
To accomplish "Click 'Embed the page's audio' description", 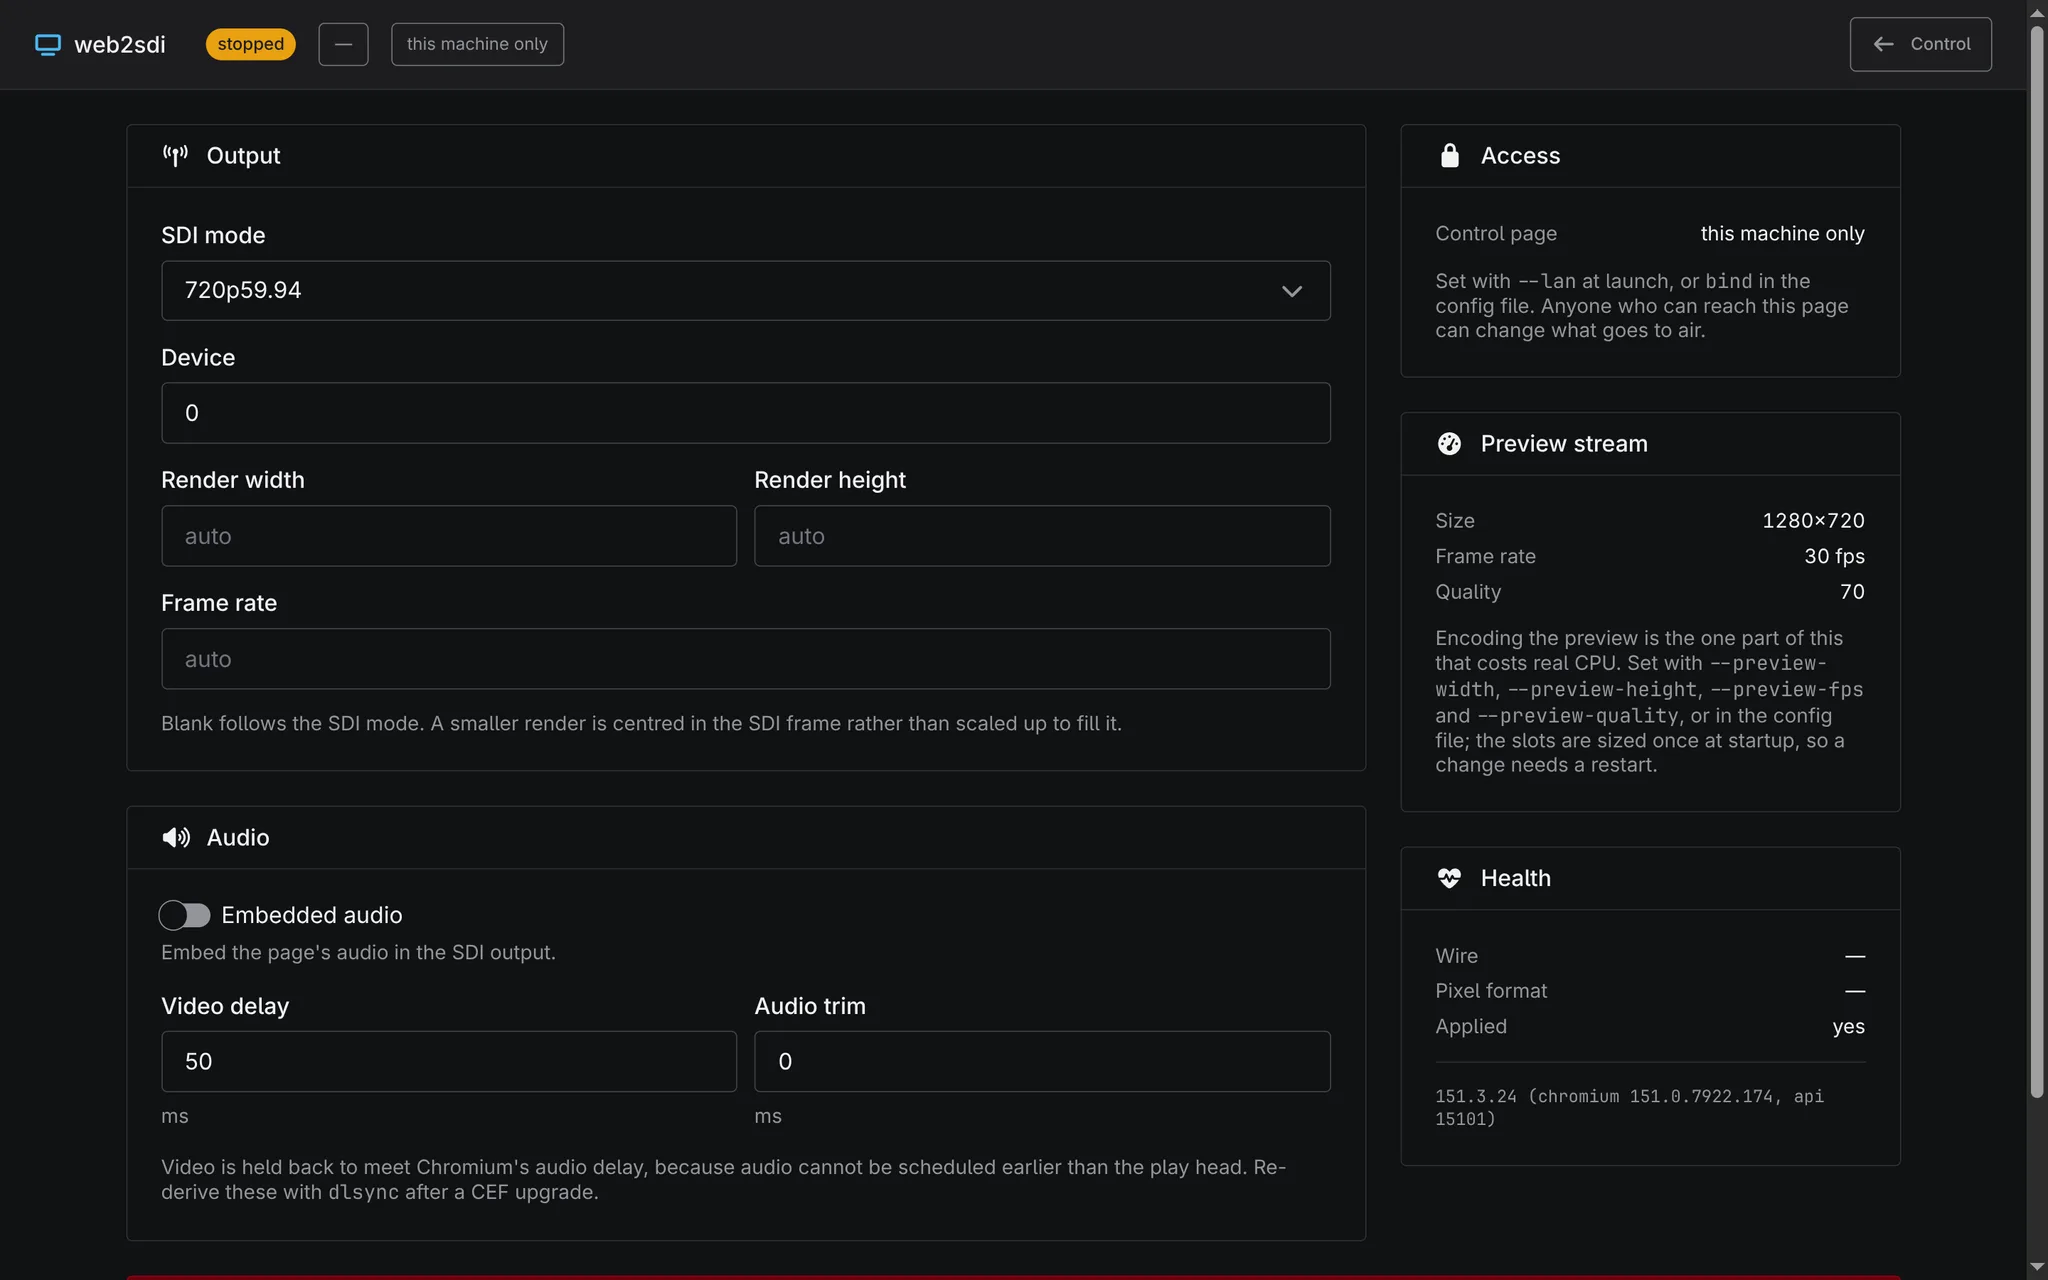I will (x=358, y=952).
